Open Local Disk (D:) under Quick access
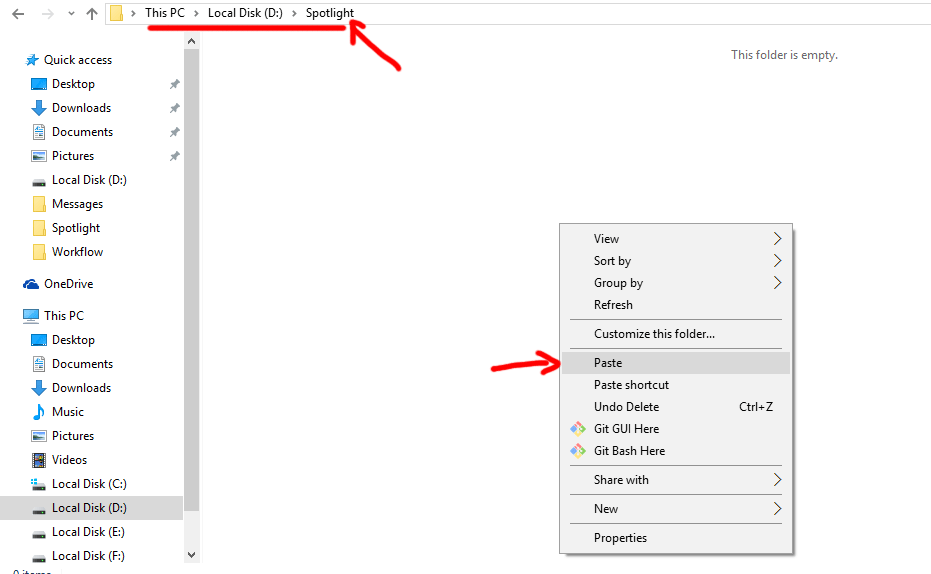Image resolution: width=931 pixels, height=574 pixels. (x=89, y=180)
